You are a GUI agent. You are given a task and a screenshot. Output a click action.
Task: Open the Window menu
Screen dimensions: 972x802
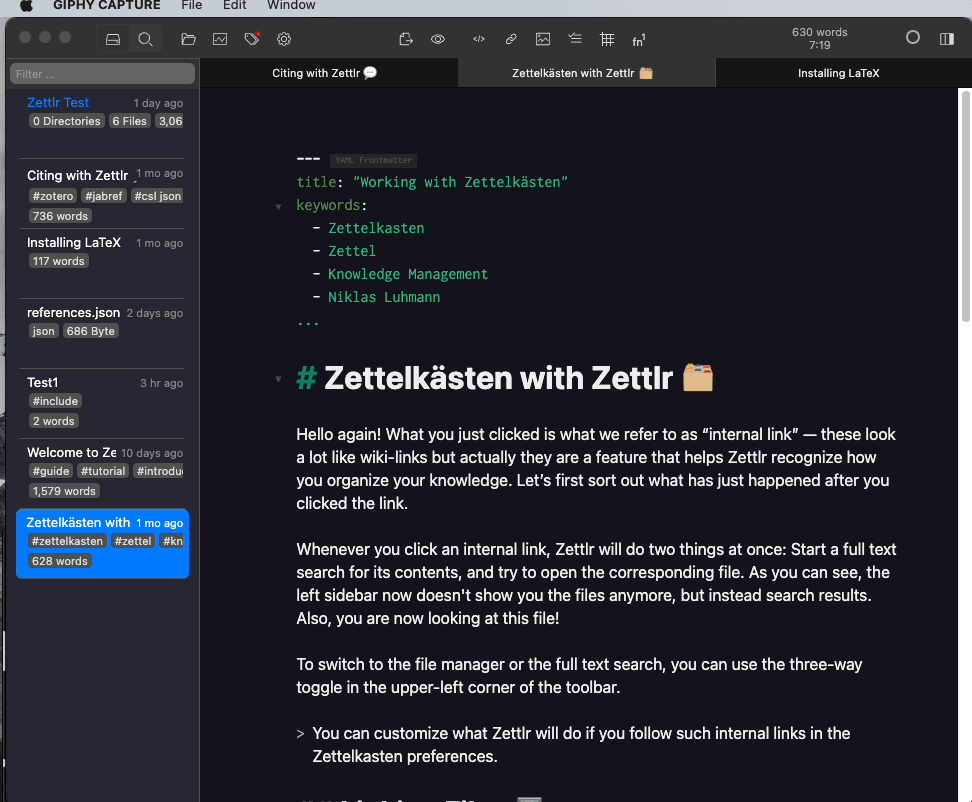291,6
